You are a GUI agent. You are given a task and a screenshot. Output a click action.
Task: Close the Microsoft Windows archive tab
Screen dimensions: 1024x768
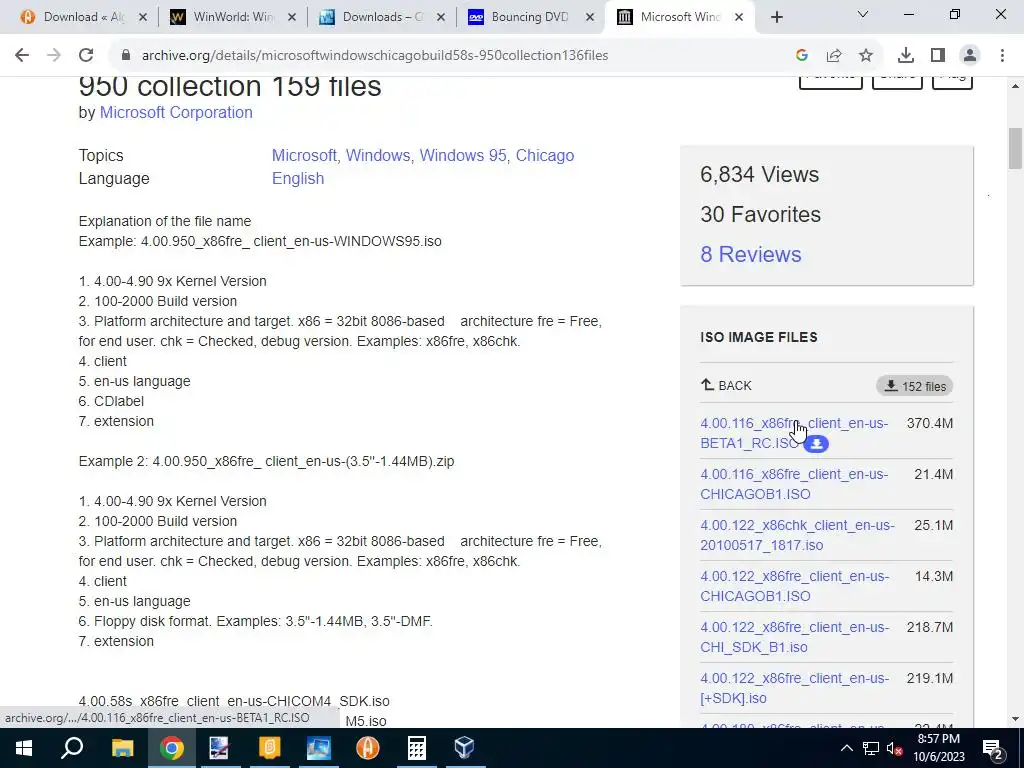point(739,18)
